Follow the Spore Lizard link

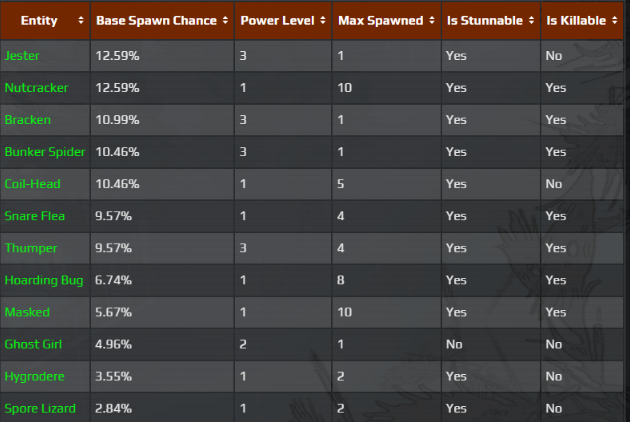click(38, 408)
